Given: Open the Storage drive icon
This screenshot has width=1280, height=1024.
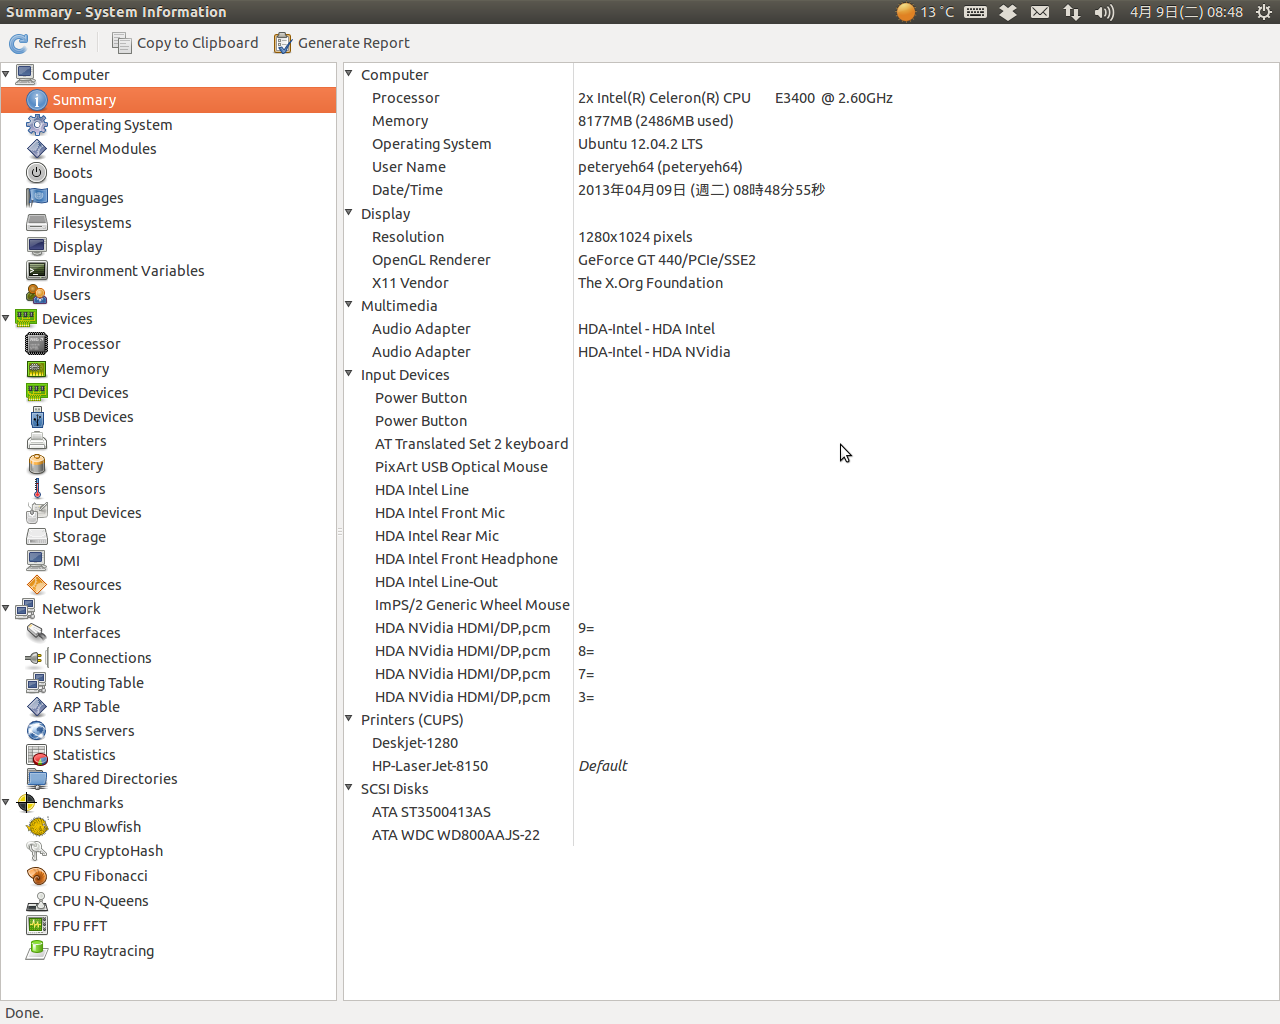Looking at the screenshot, I should tap(37, 537).
